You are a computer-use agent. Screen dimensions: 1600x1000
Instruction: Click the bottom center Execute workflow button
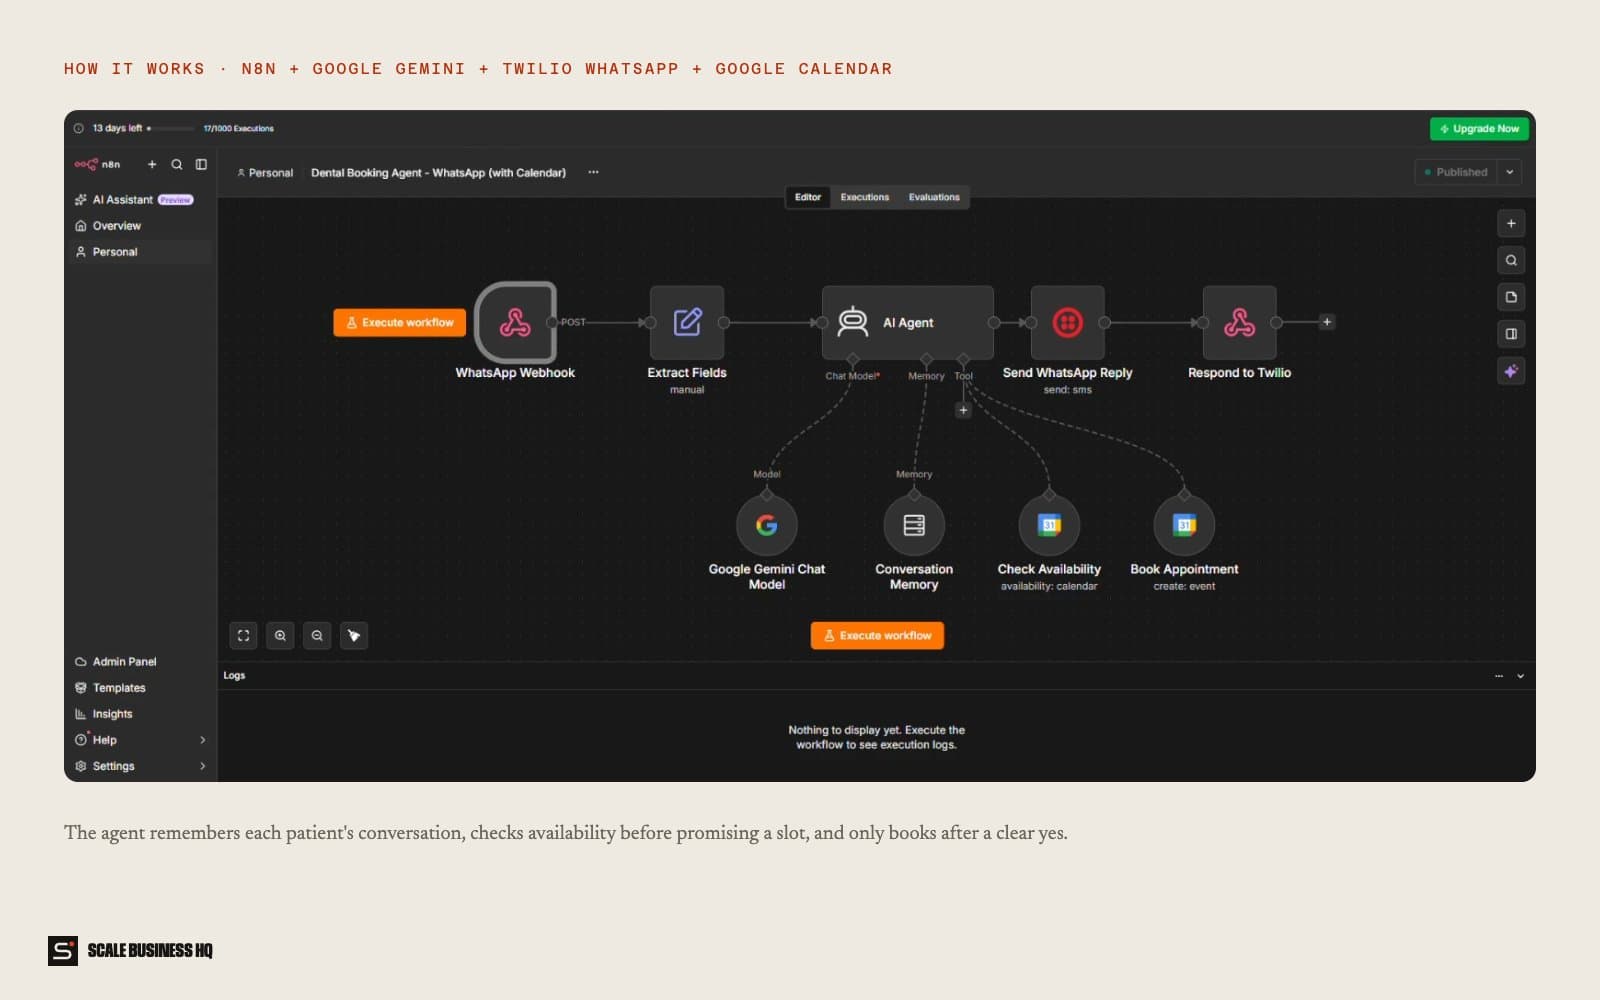(x=877, y=636)
